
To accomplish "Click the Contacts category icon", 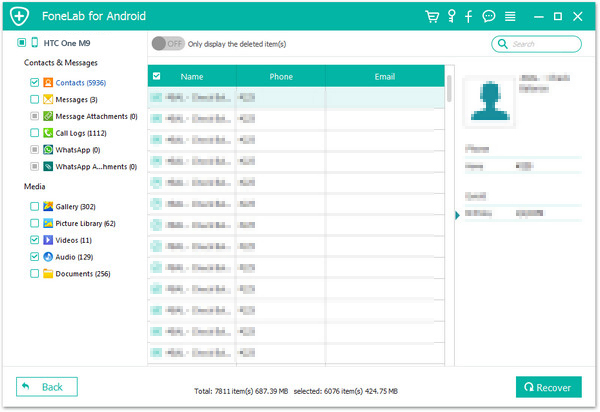I will pos(48,83).
